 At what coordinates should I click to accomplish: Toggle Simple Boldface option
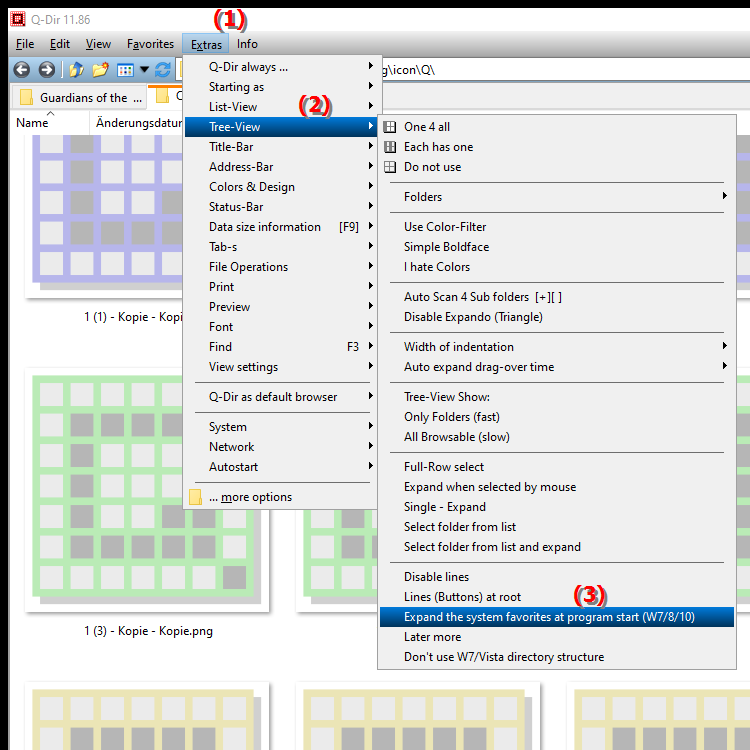557,247
